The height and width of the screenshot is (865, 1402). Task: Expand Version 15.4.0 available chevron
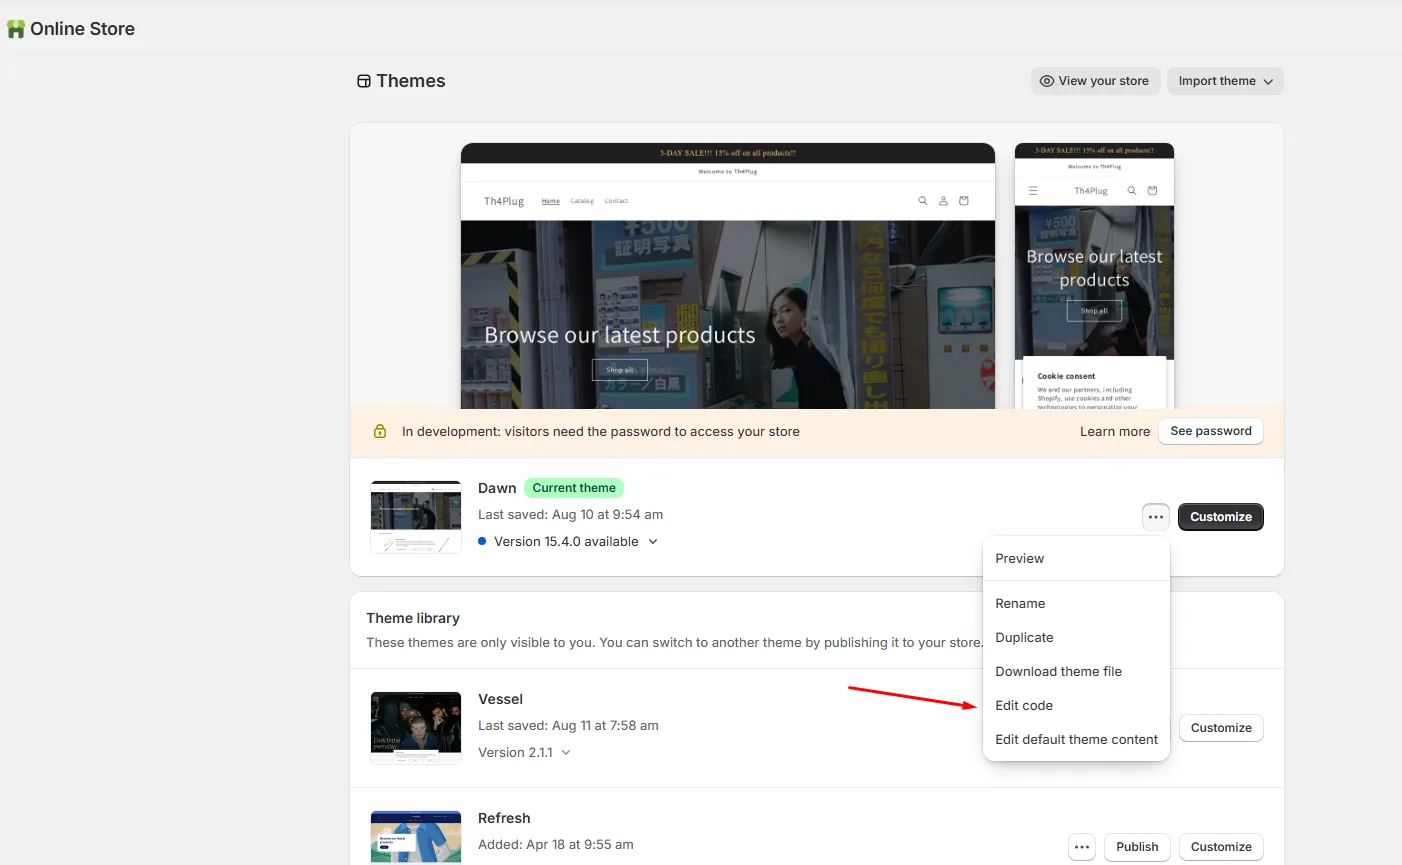point(653,541)
